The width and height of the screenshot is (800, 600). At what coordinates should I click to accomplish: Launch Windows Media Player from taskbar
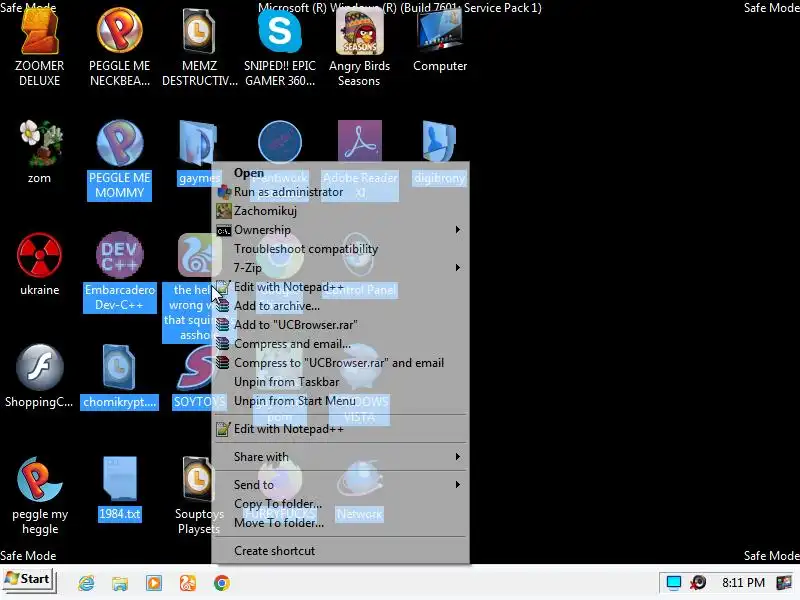[154, 583]
